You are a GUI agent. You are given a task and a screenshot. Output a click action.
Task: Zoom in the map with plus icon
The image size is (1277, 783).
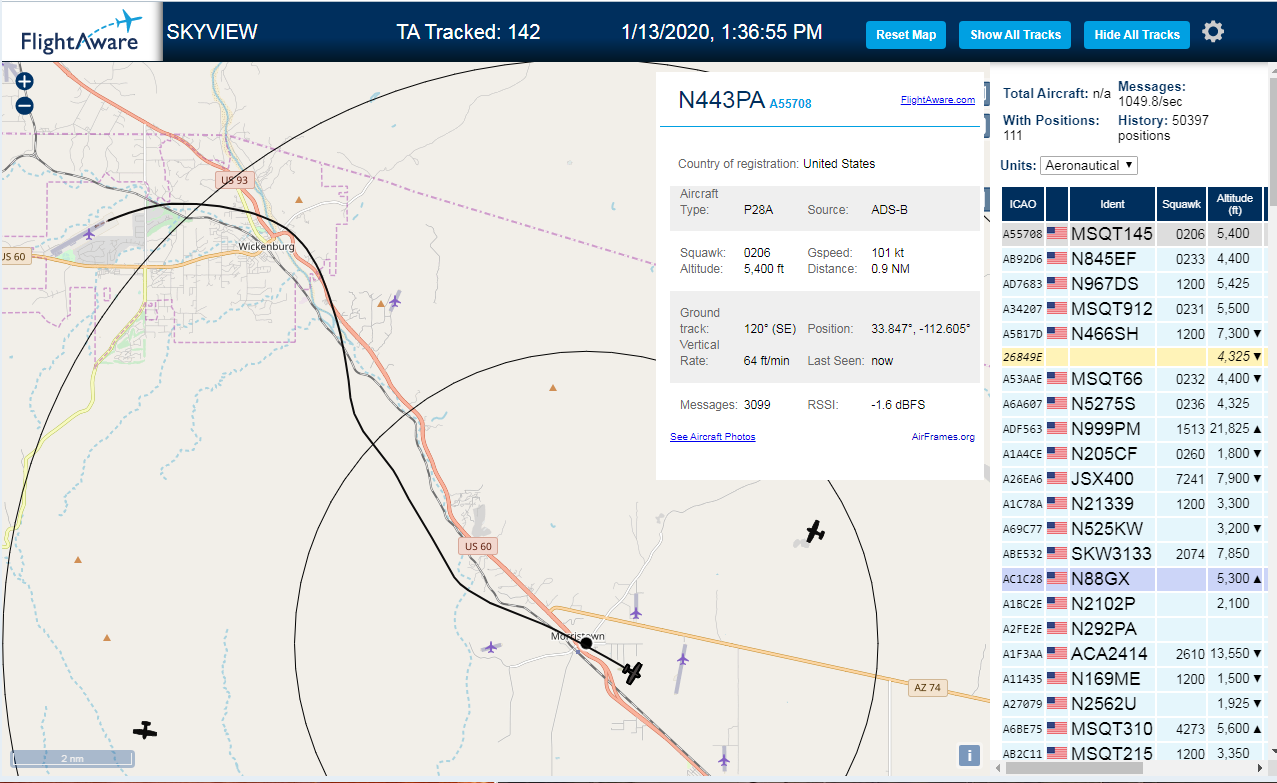(x=25, y=81)
